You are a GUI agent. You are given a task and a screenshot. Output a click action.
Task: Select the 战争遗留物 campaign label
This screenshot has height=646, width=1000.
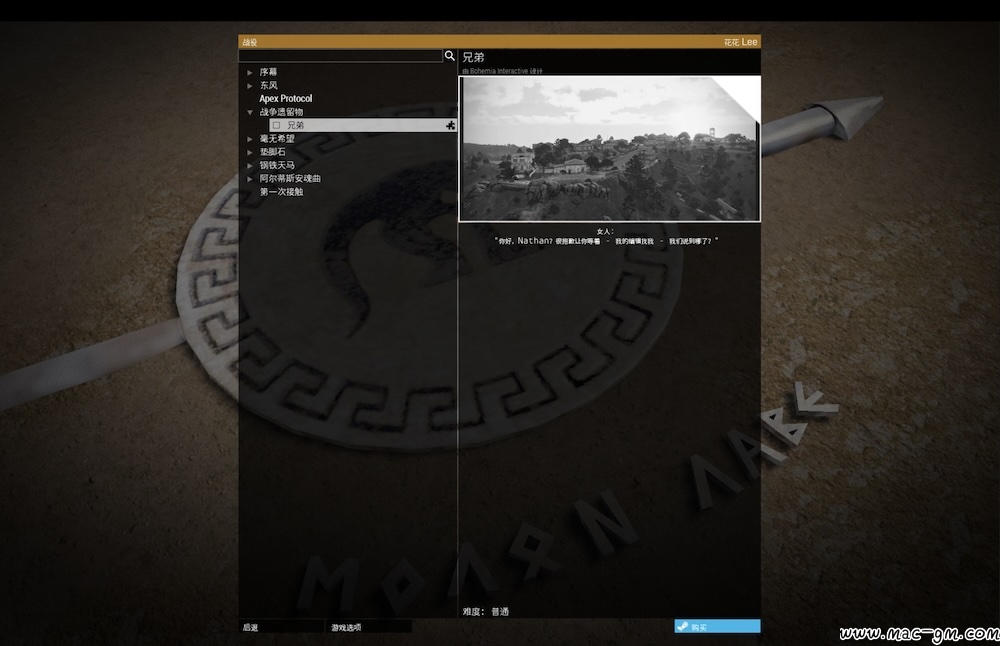tap(281, 112)
